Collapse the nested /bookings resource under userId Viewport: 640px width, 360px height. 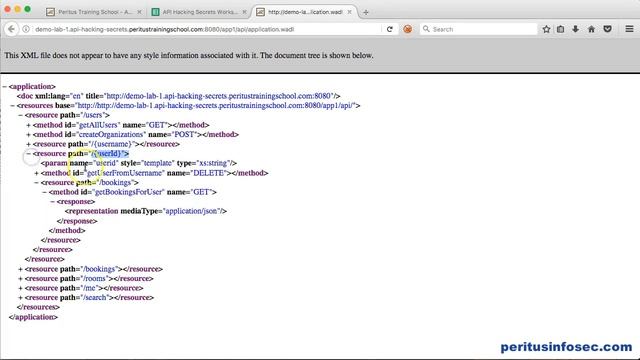(37, 182)
